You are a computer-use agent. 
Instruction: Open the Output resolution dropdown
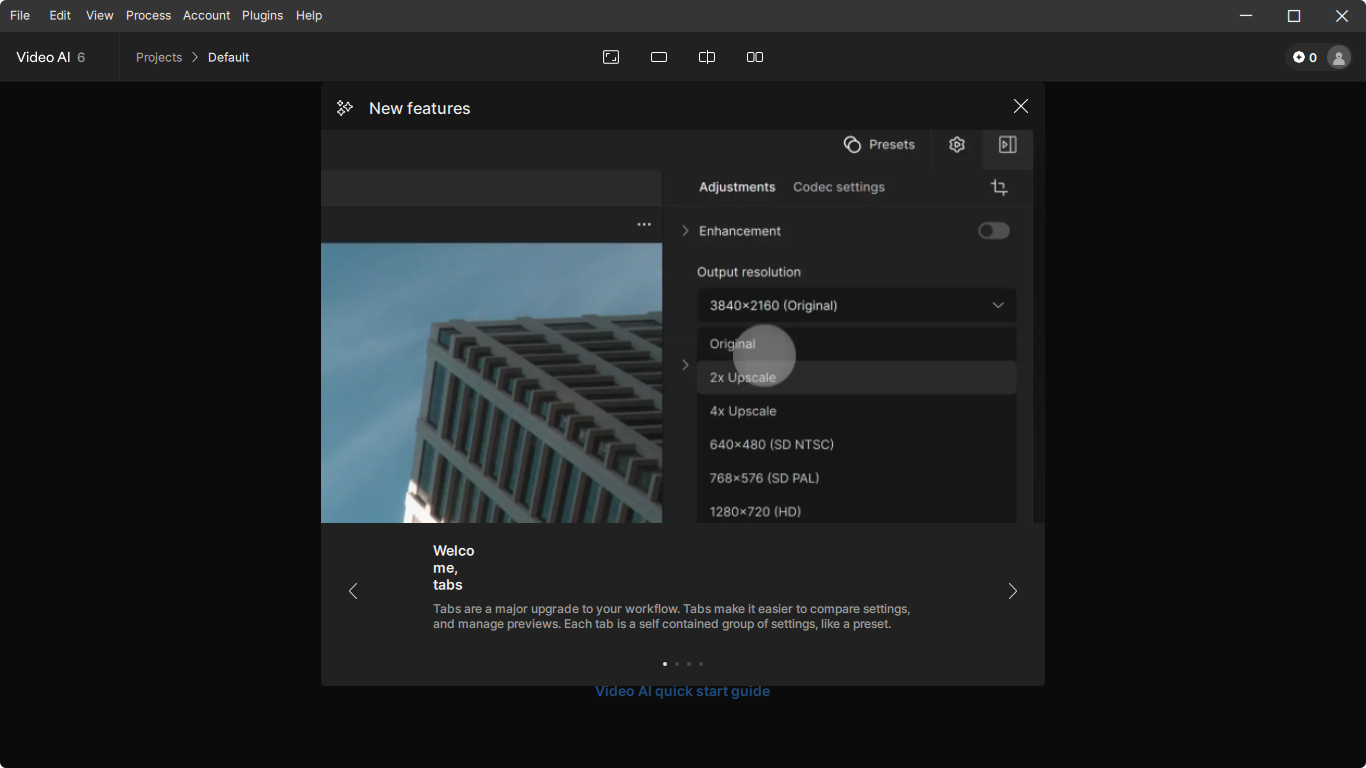856,305
